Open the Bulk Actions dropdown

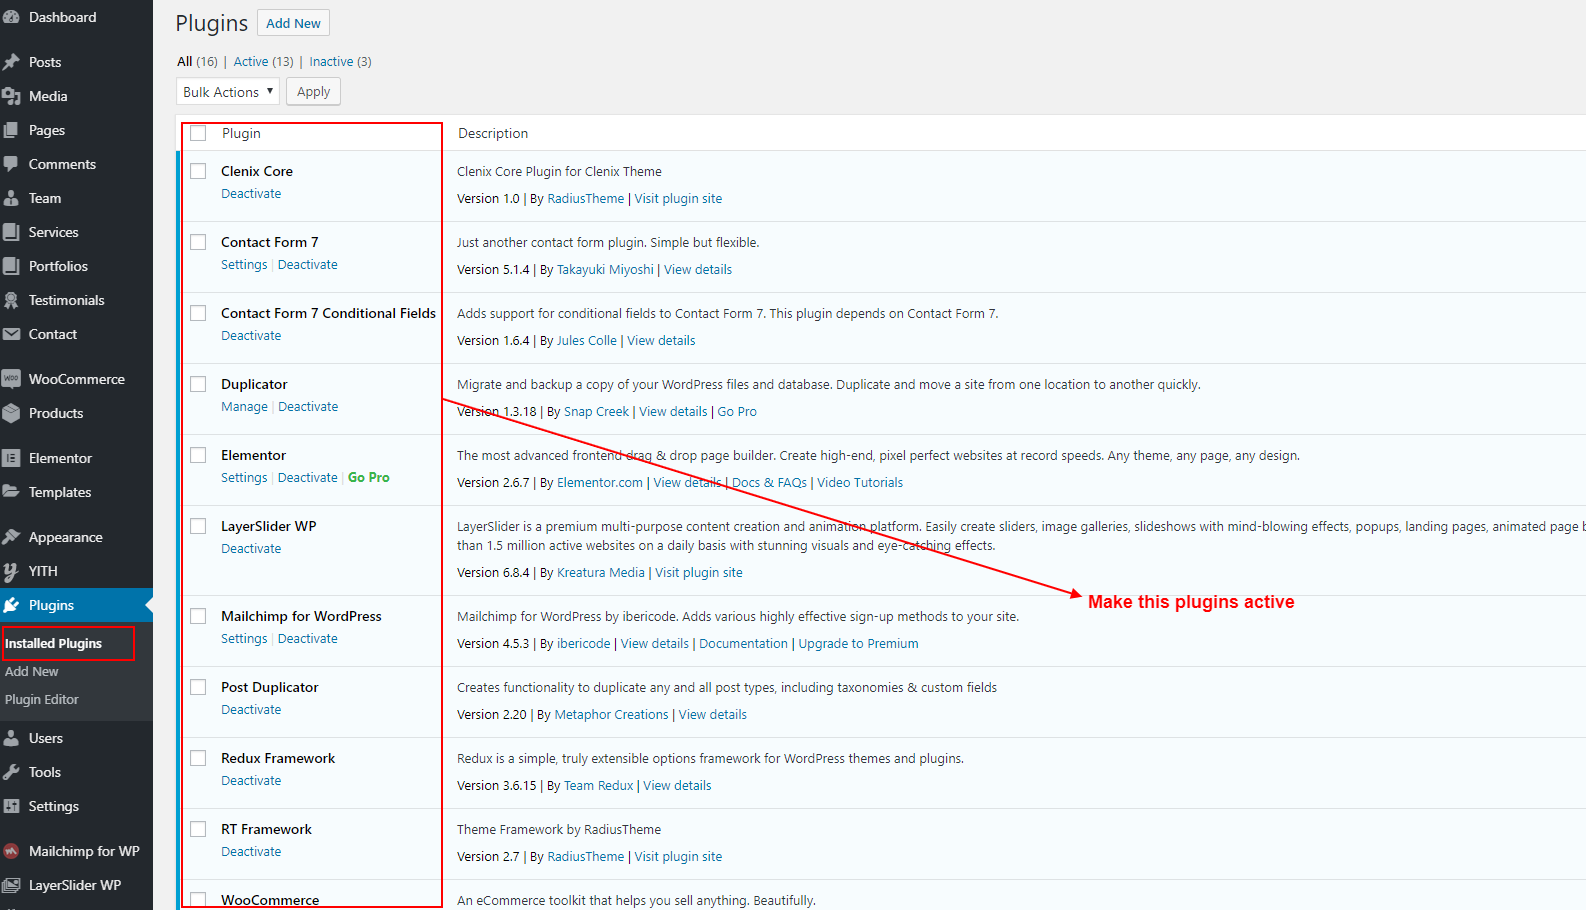click(x=228, y=92)
